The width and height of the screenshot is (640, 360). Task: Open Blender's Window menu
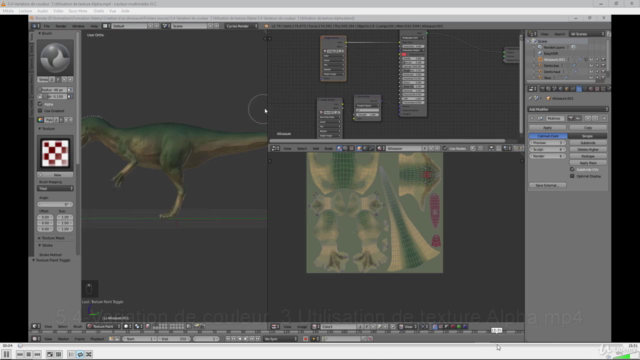(x=78, y=26)
